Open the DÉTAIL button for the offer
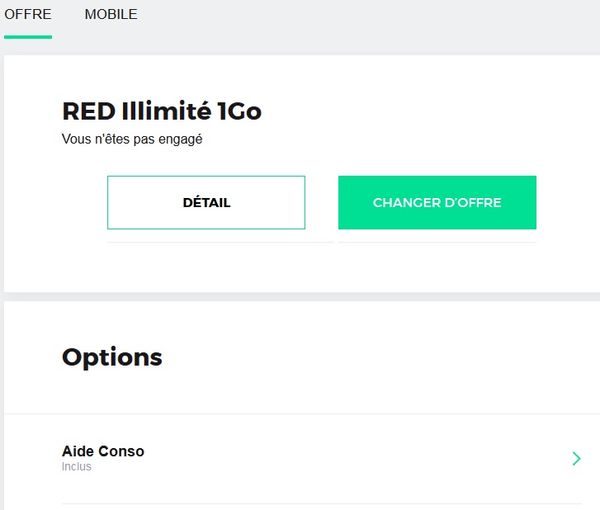 click(206, 203)
